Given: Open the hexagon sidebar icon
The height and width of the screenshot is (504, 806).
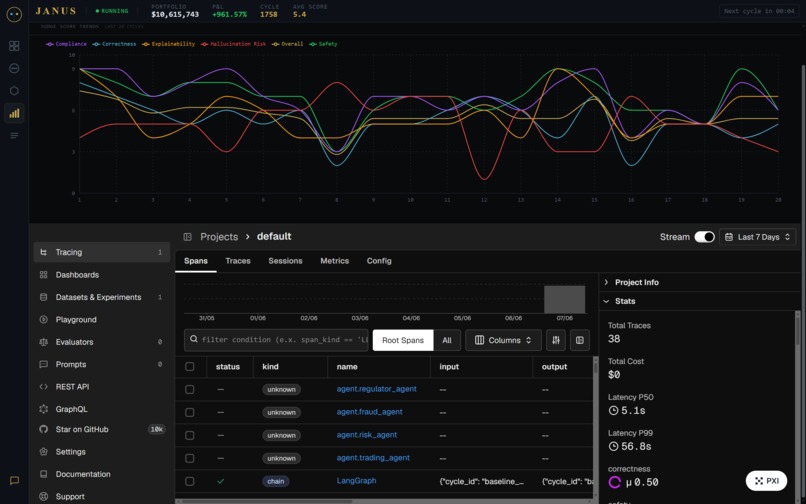Looking at the screenshot, I should [x=14, y=91].
